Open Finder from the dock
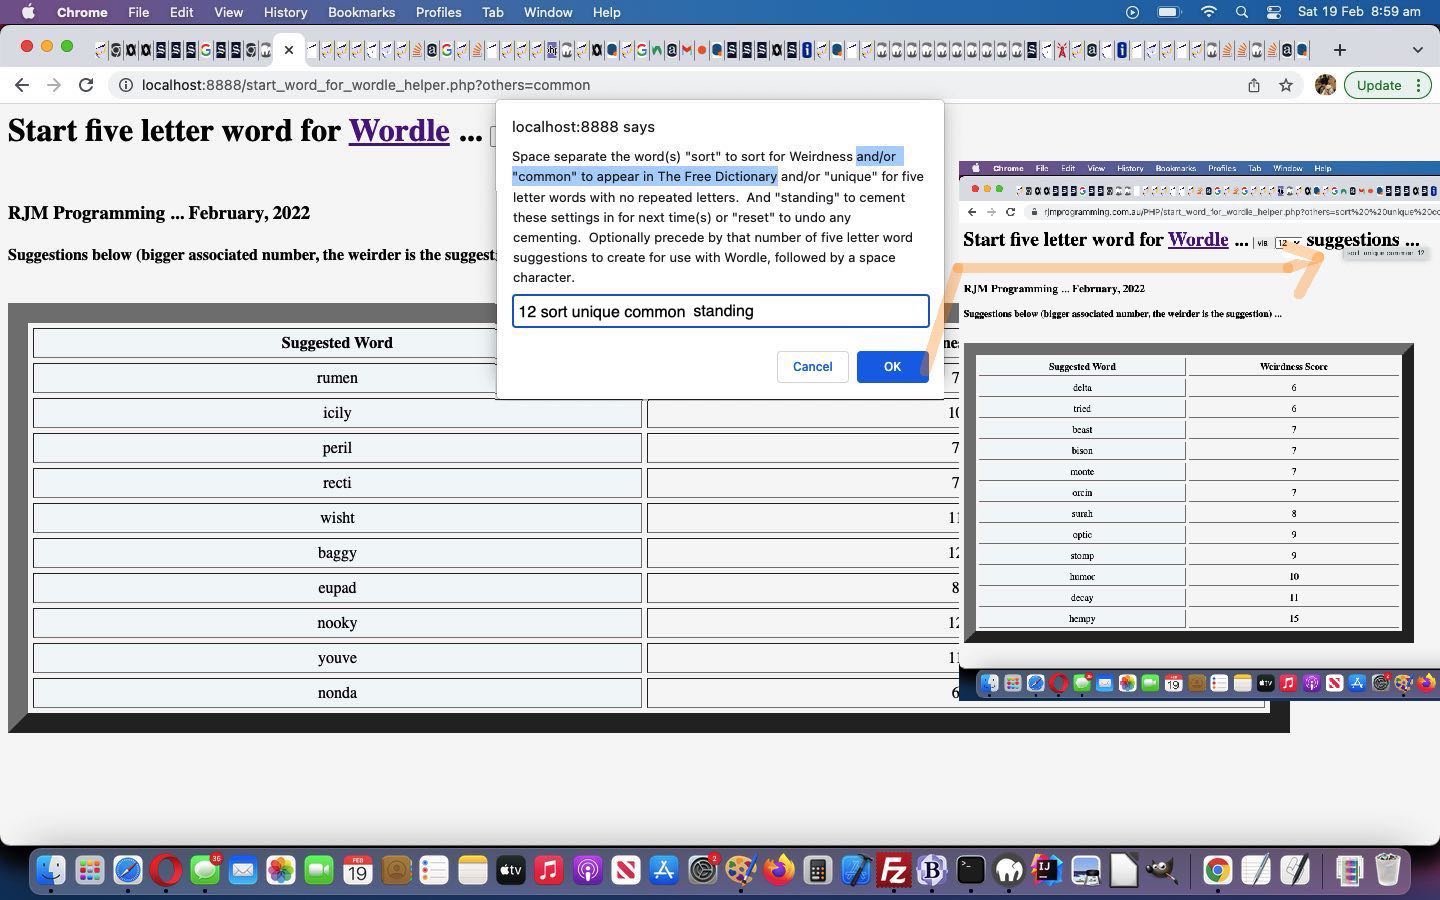This screenshot has width=1440, height=900. click(x=52, y=871)
